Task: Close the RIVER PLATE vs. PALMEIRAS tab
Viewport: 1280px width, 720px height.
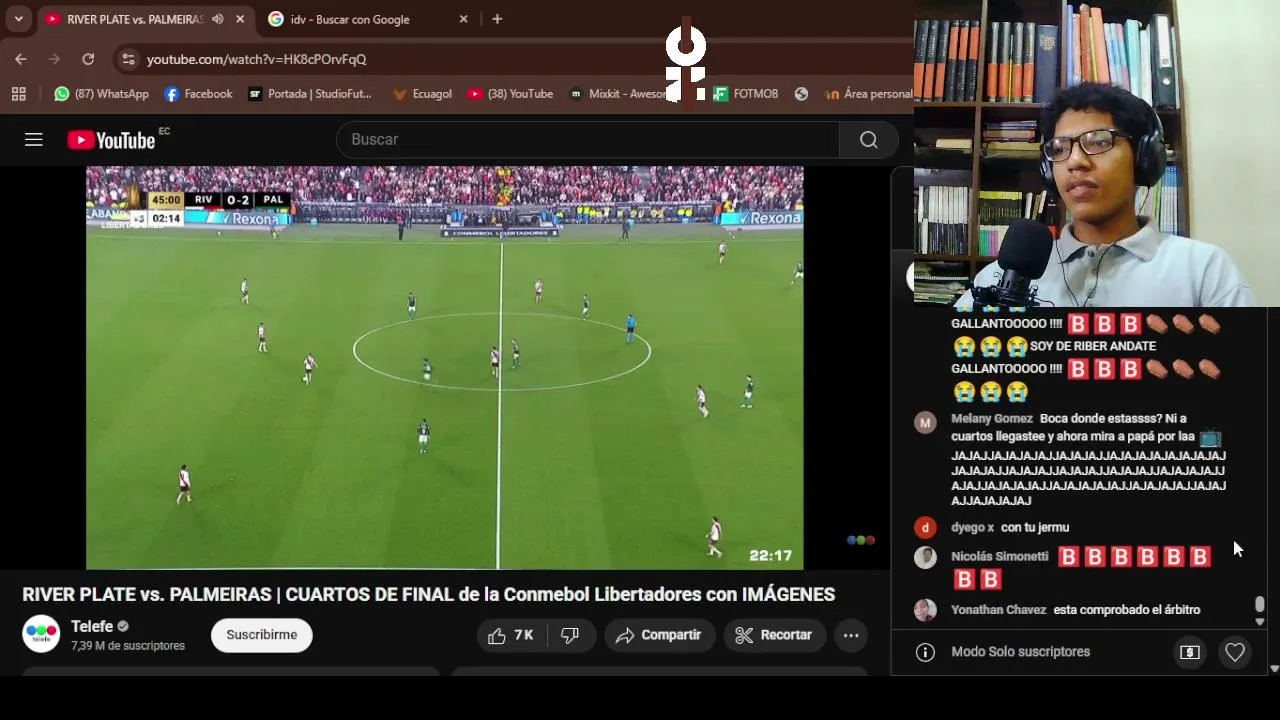Action: coord(240,19)
